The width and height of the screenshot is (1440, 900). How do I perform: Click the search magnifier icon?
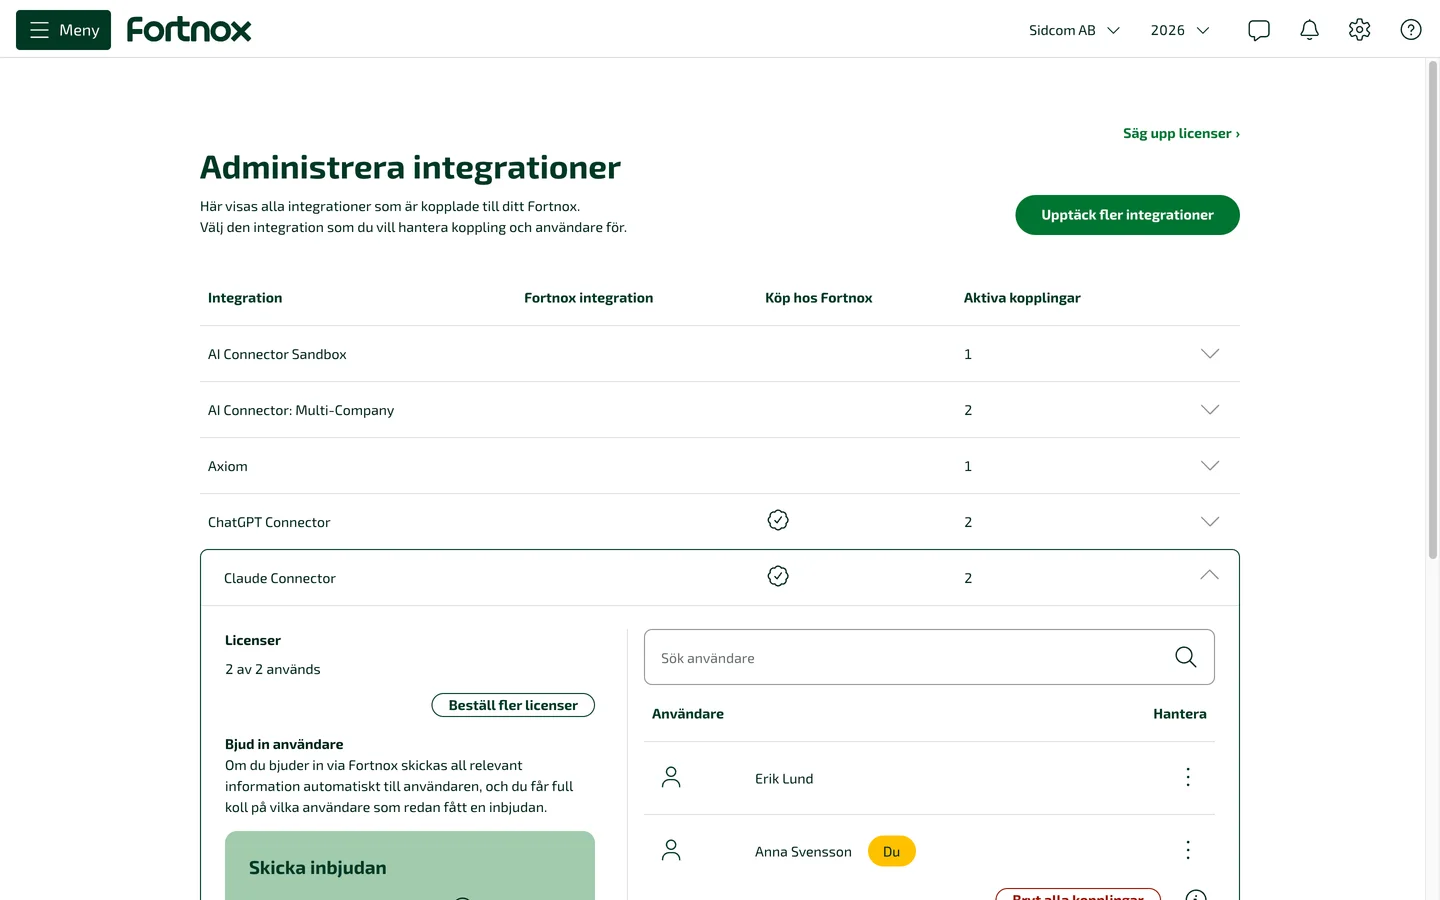(x=1186, y=657)
